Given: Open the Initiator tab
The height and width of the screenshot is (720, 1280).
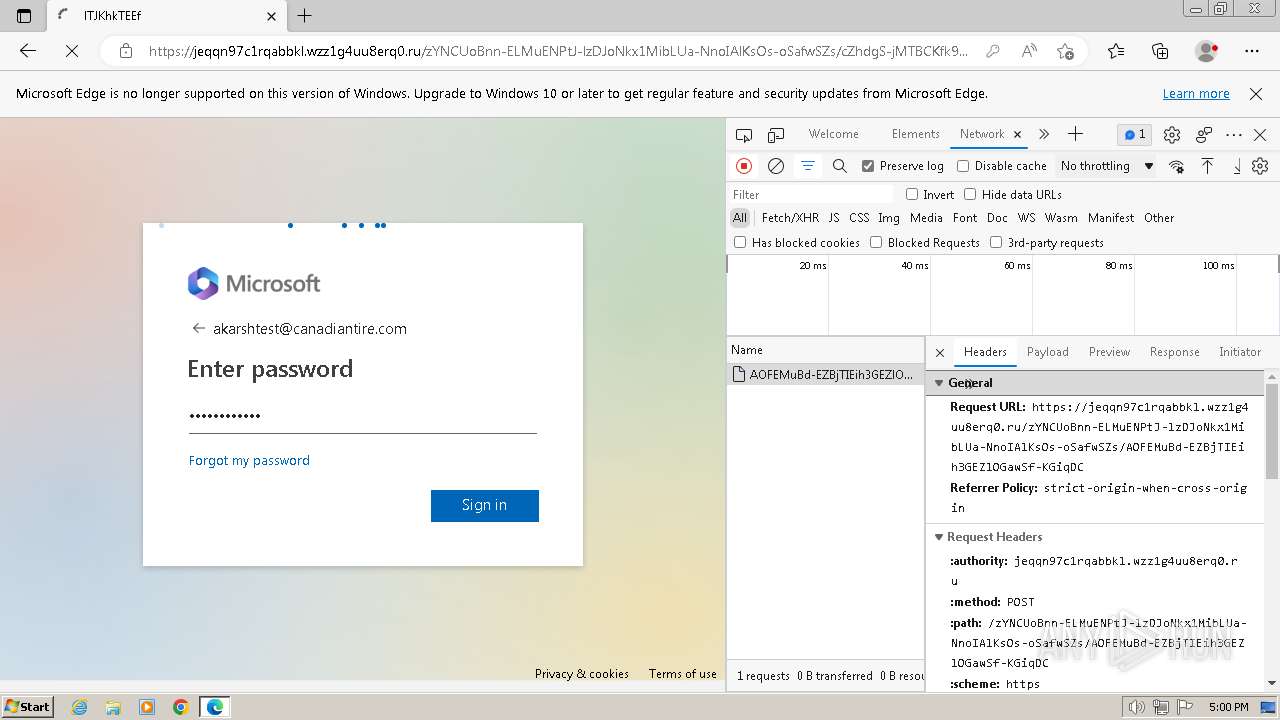Looking at the screenshot, I should (1240, 352).
